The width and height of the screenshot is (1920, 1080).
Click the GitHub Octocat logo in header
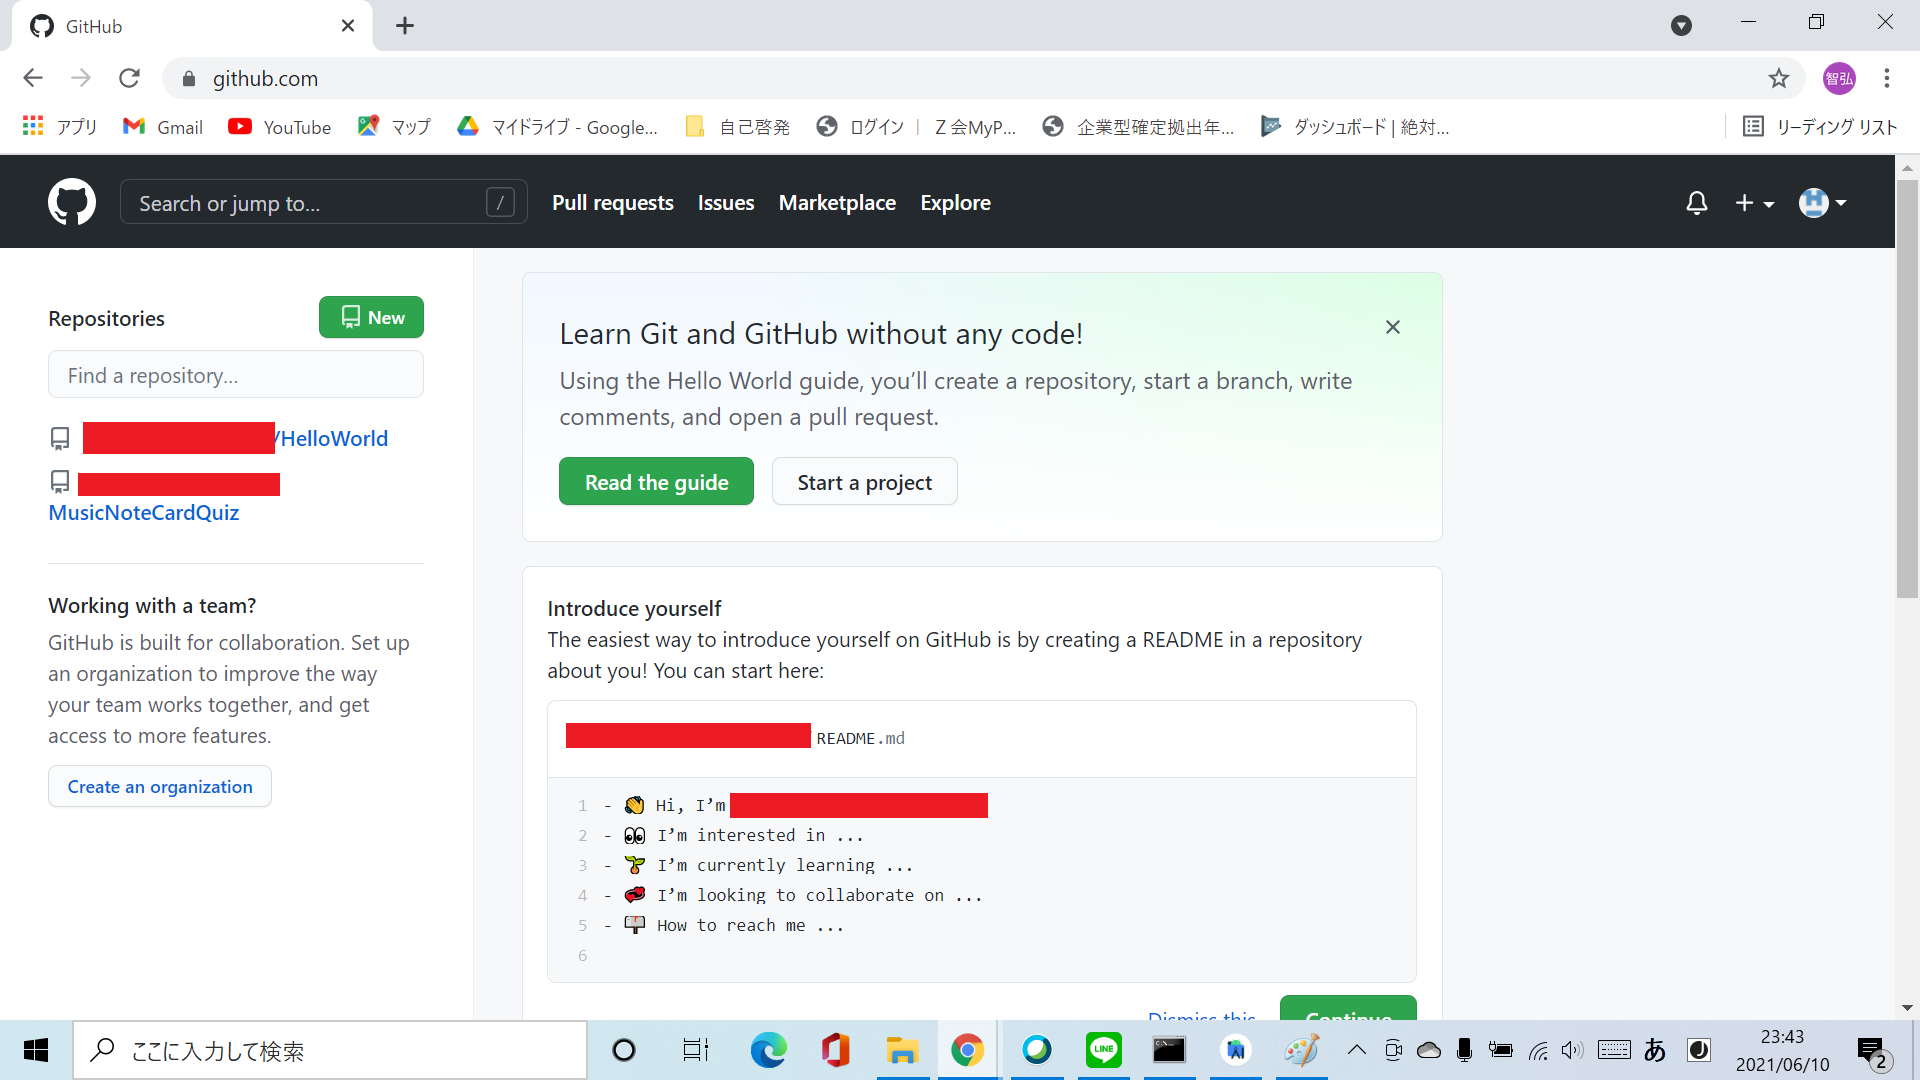tap(72, 203)
